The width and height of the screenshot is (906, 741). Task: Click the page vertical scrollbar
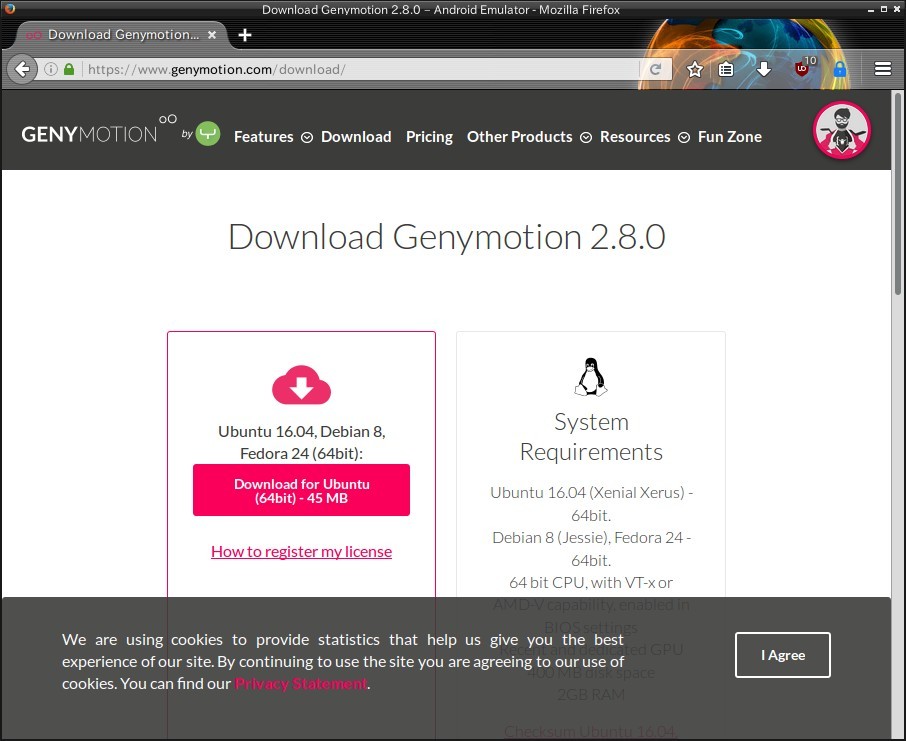pyautogui.click(x=897, y=194)
